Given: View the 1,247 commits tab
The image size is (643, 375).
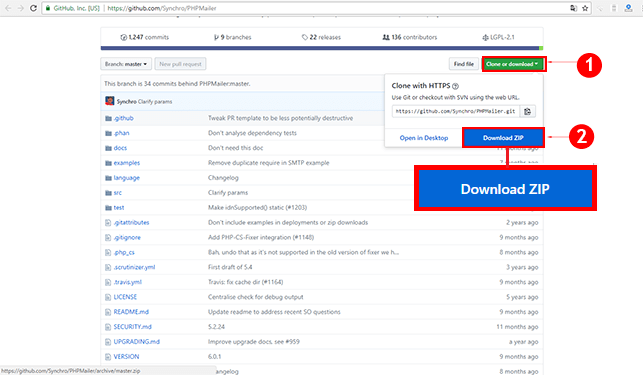Looking at the screenshot, I should click(x=144, y=37).
